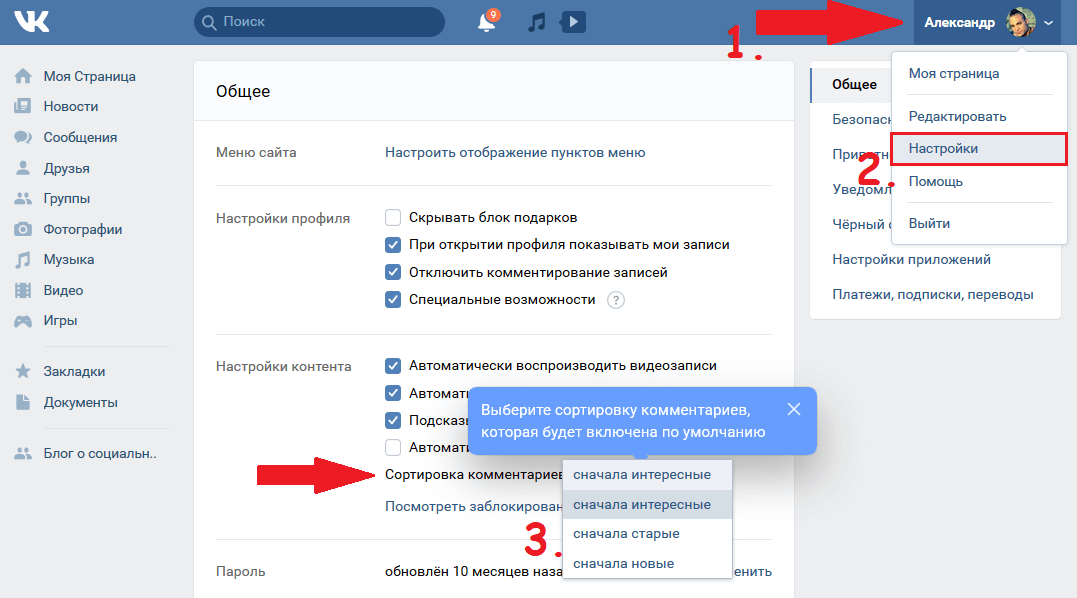Click the person icon beside Друзья
This screenshot has width=1077, height=598.
click(x=23, y=168)
